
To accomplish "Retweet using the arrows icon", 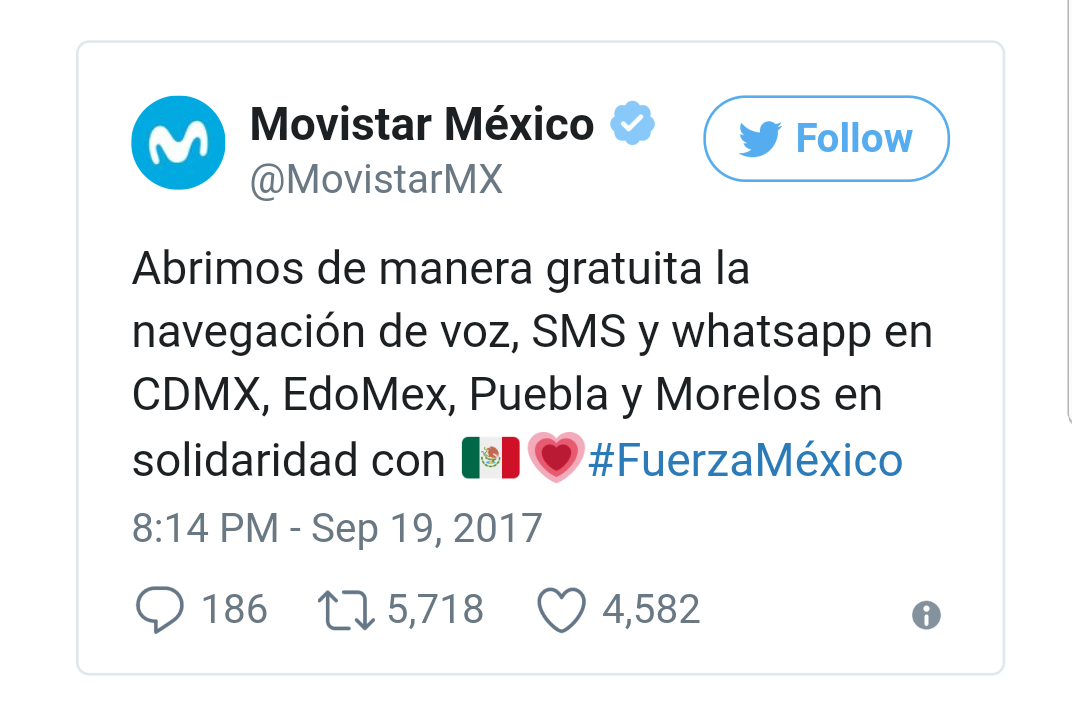I will [346, 610].
